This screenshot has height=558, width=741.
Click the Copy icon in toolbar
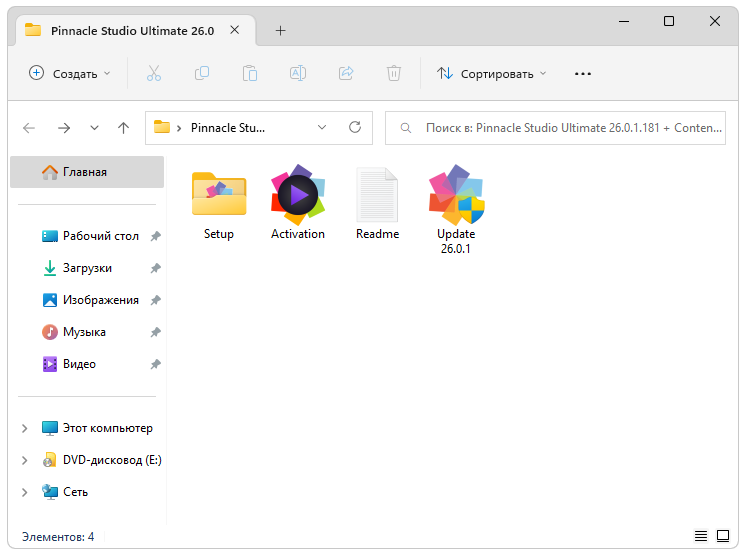tap(202, 74)
